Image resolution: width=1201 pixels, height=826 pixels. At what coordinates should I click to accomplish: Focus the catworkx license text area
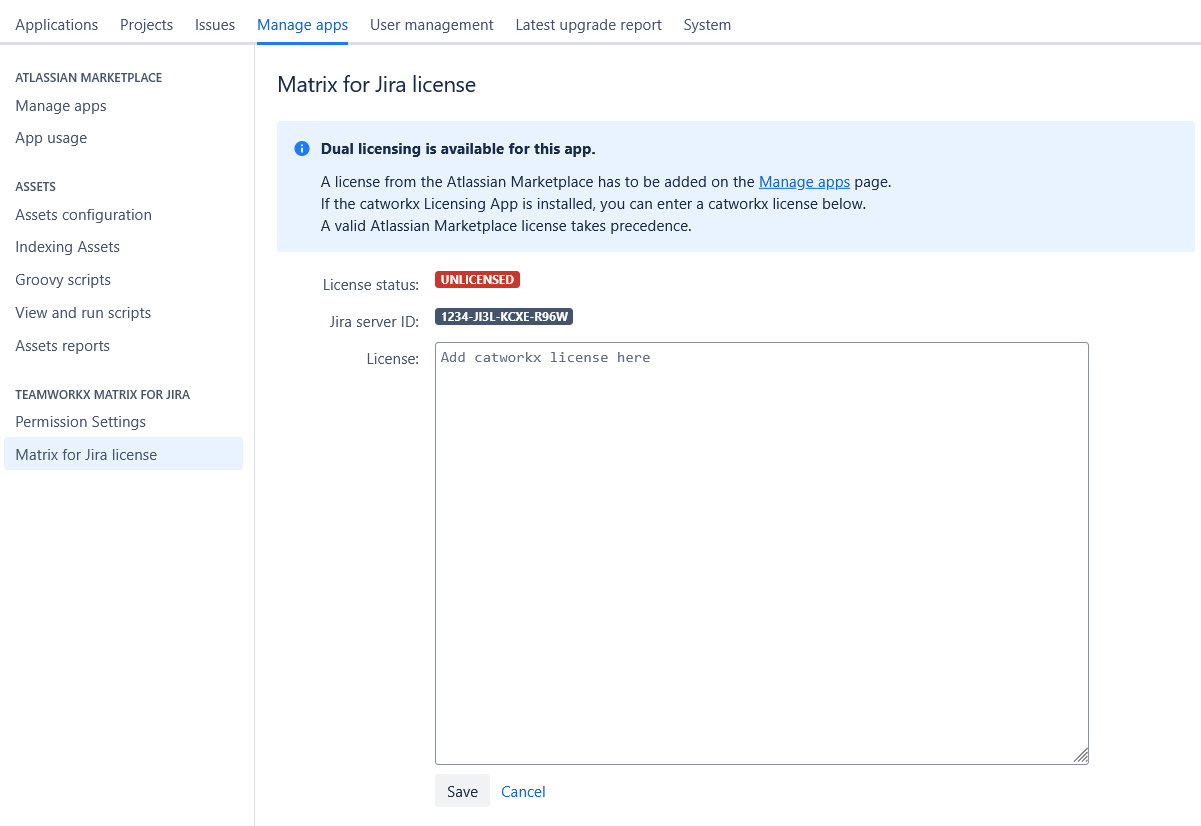(x=761, y=553)
